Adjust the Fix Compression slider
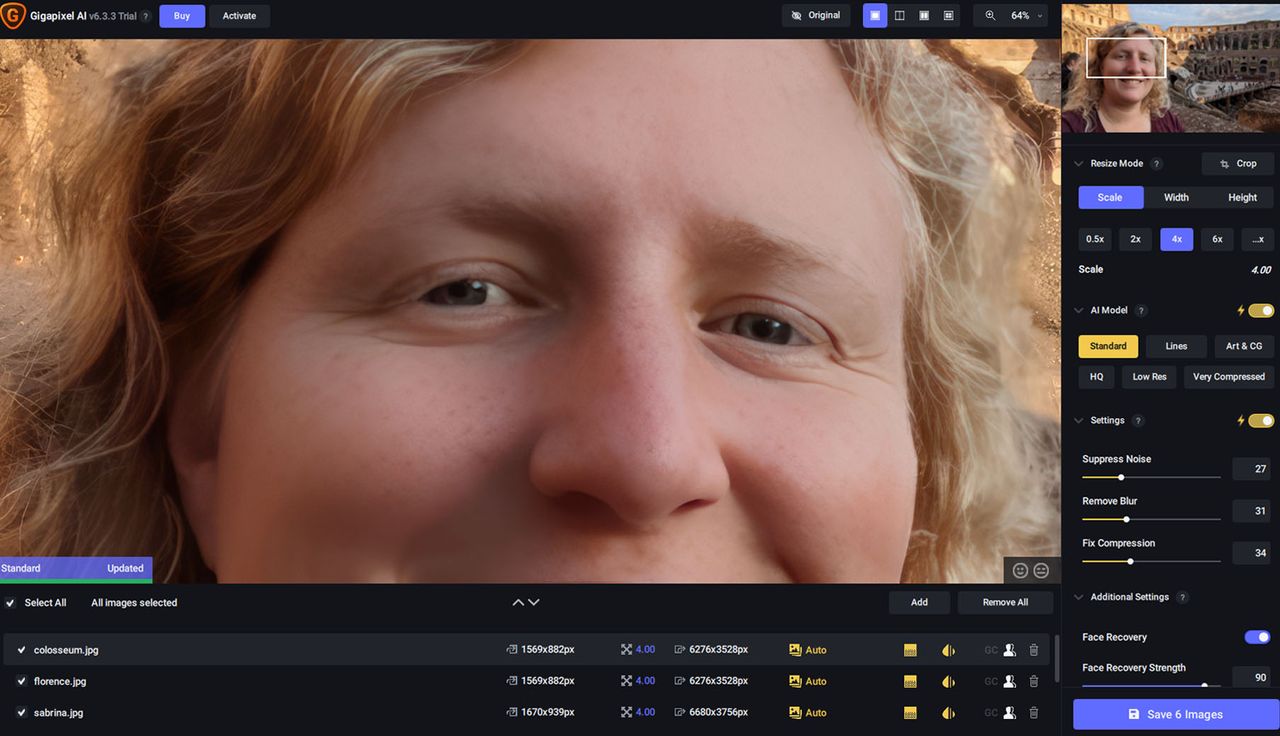This screenshot has height=736, width=1280. (1151, 561)
